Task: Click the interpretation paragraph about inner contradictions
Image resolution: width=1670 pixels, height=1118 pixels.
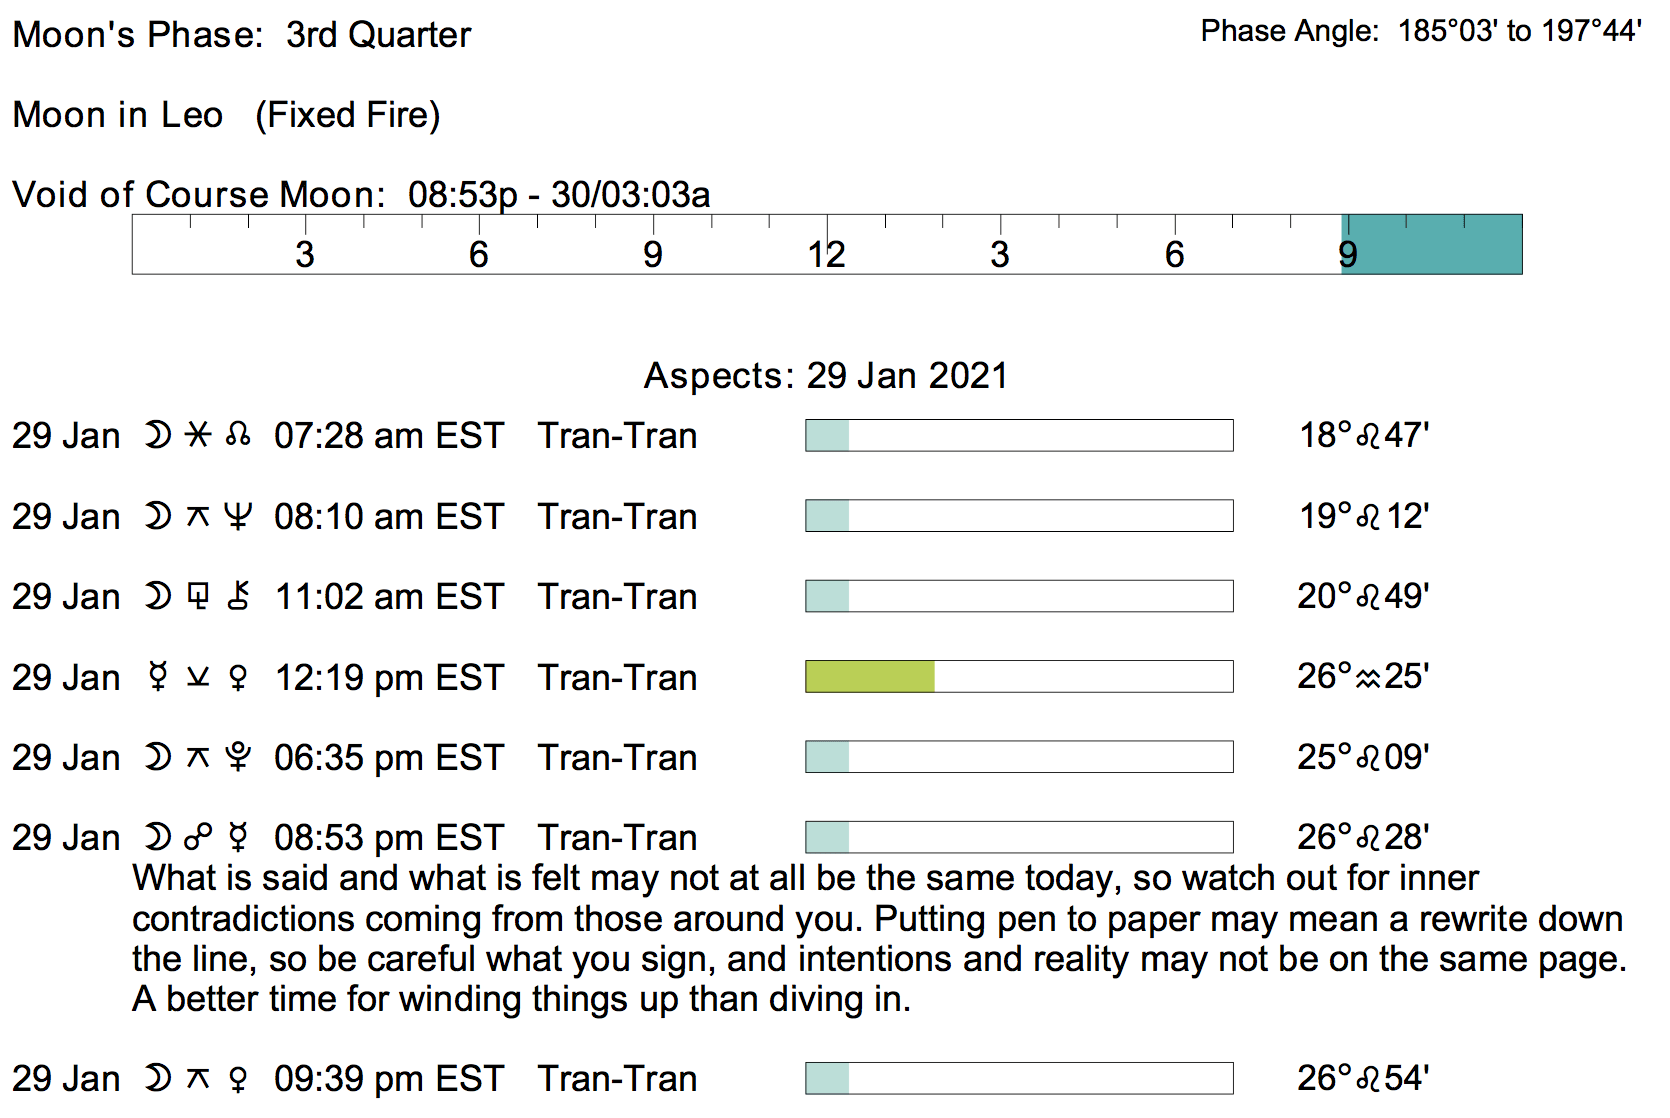Action: coord(878,938)
